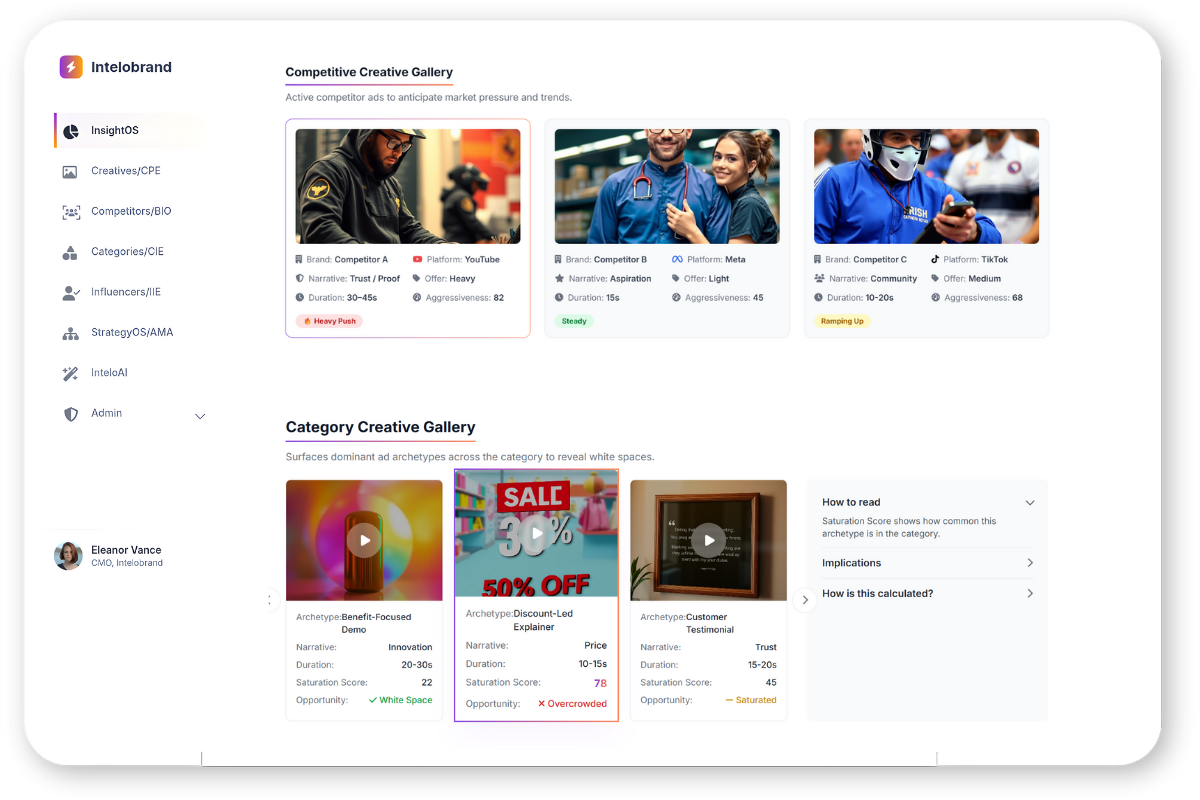1200x800 pixels.
Task: Play the Customer Testimonial video
Action: tap(709, 540)
